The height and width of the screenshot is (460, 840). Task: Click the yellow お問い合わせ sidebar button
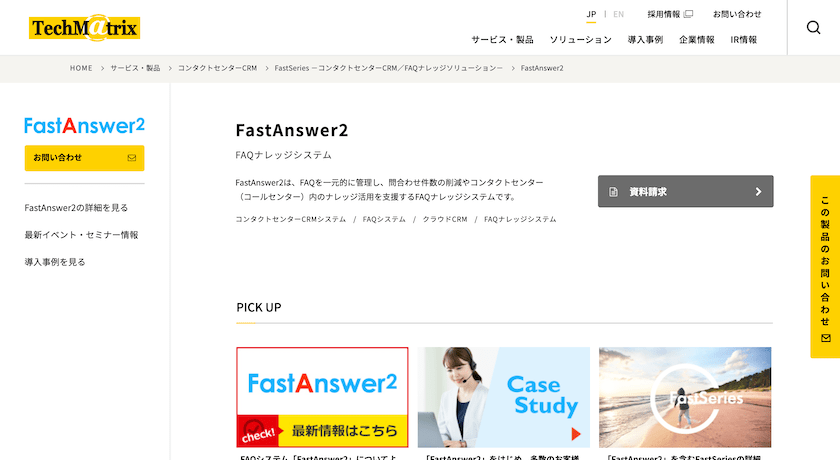[x=85, y=158]
